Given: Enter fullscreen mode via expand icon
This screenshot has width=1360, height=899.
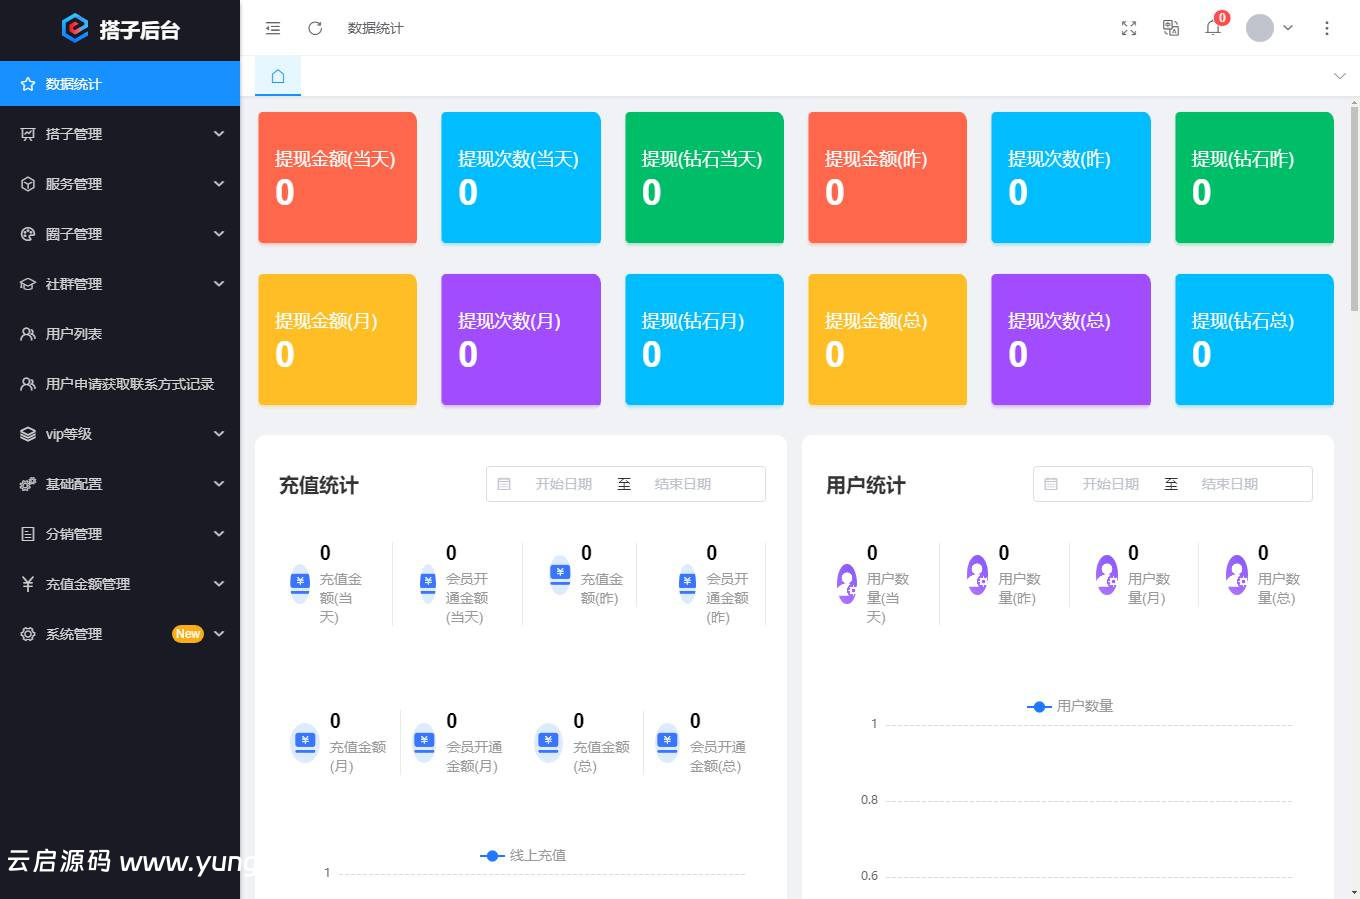Looking at the screenshot, I should coord(1129,28).
